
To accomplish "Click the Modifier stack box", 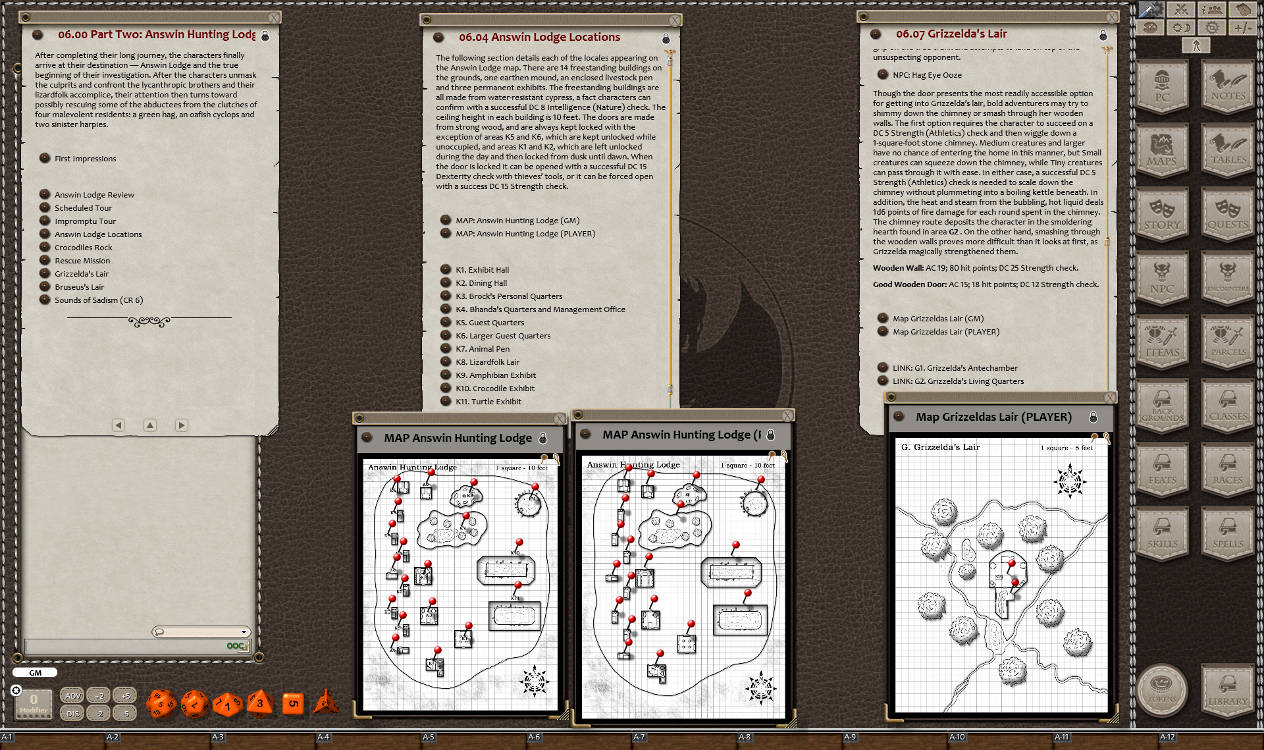I will (34, 704).
